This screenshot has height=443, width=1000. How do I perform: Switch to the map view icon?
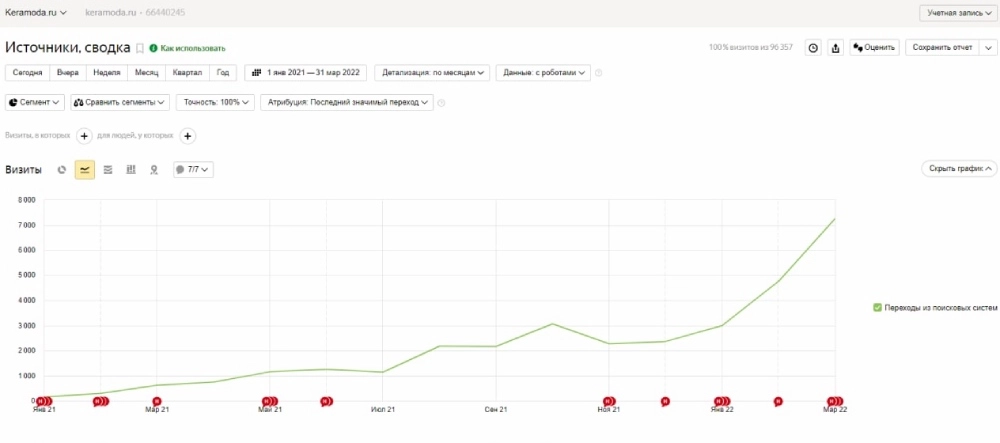tap(154, 170)
